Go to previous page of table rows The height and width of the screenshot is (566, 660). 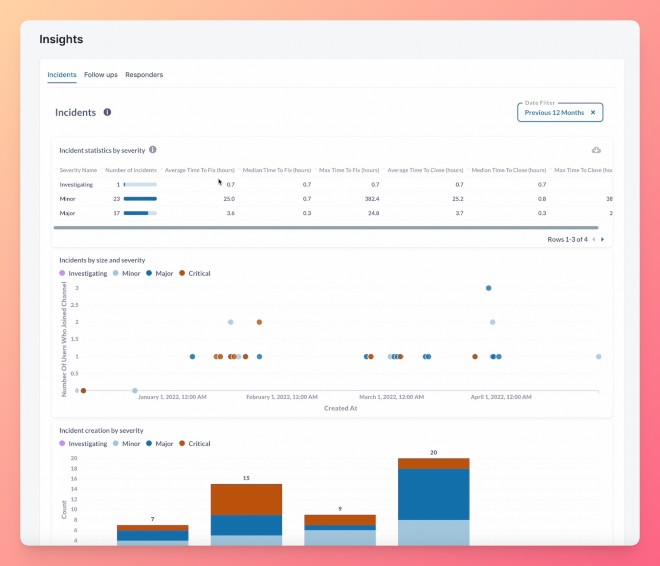tap(593, 239)
